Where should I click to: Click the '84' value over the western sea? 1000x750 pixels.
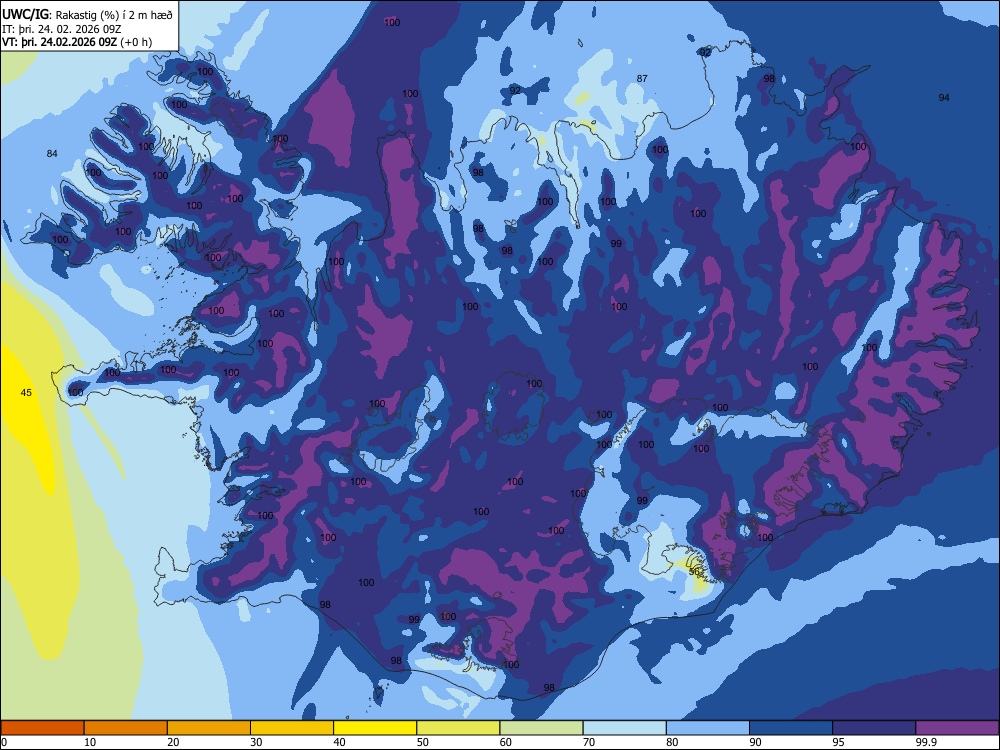click(52, 153)
